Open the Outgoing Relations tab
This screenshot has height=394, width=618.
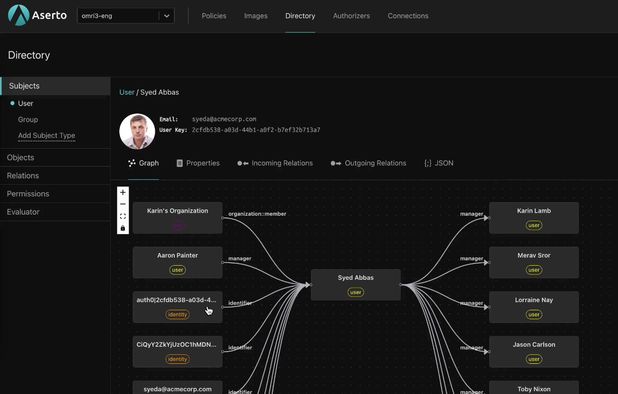(368, 163)
